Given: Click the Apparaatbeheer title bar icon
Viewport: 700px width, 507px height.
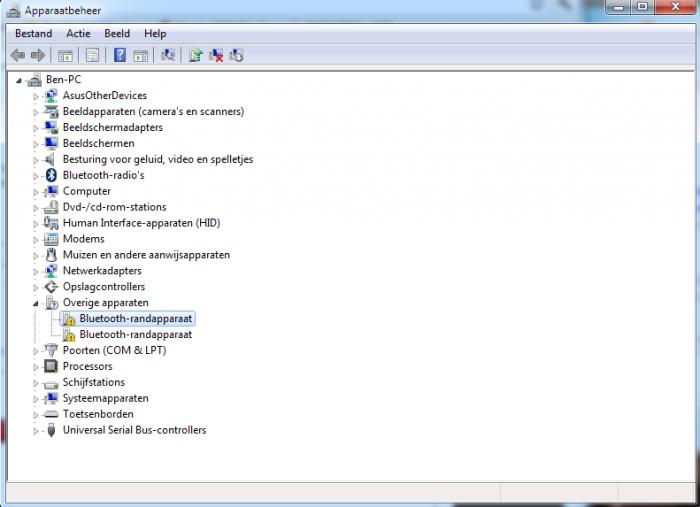Looking at the screenshot, I should tap(13, 10).
